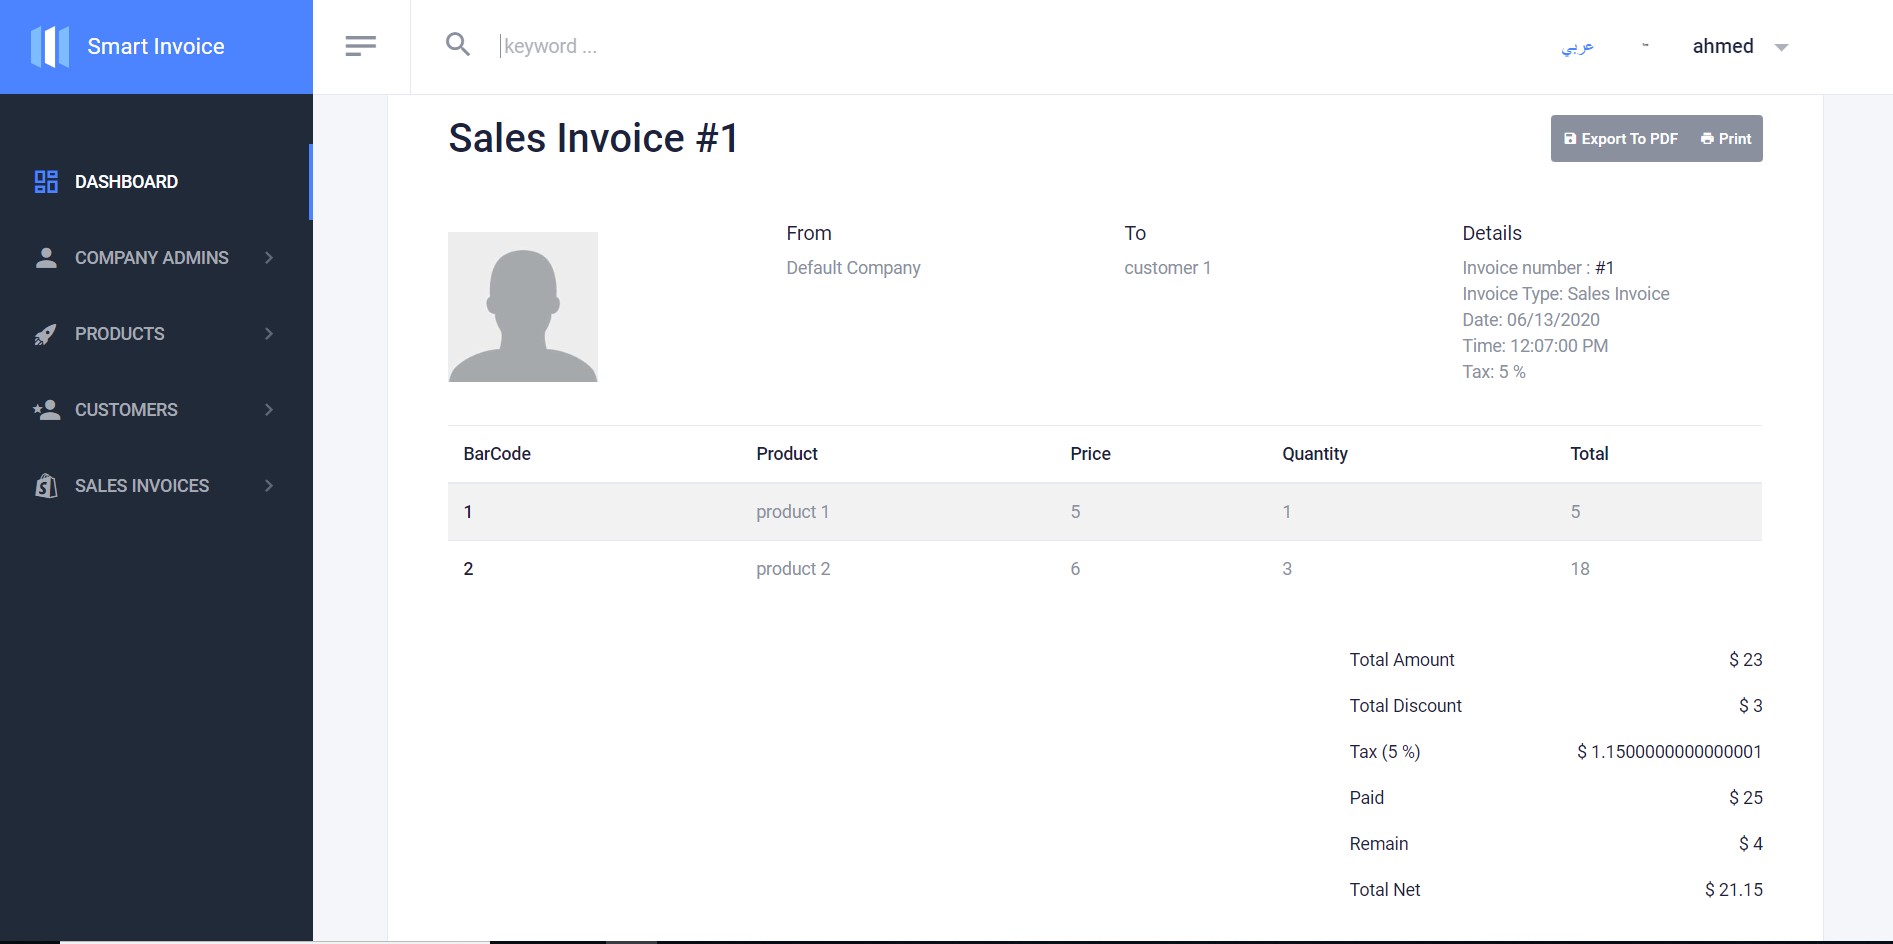Click the search magnifier icon
The width and height of the screenshot is (1893, 944).
click(458, 44)
